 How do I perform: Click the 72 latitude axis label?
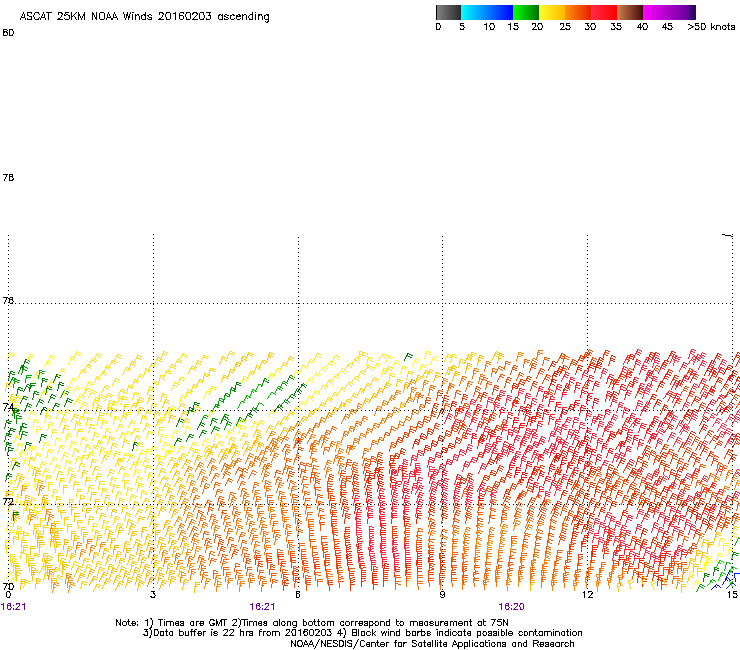point(8,501)
